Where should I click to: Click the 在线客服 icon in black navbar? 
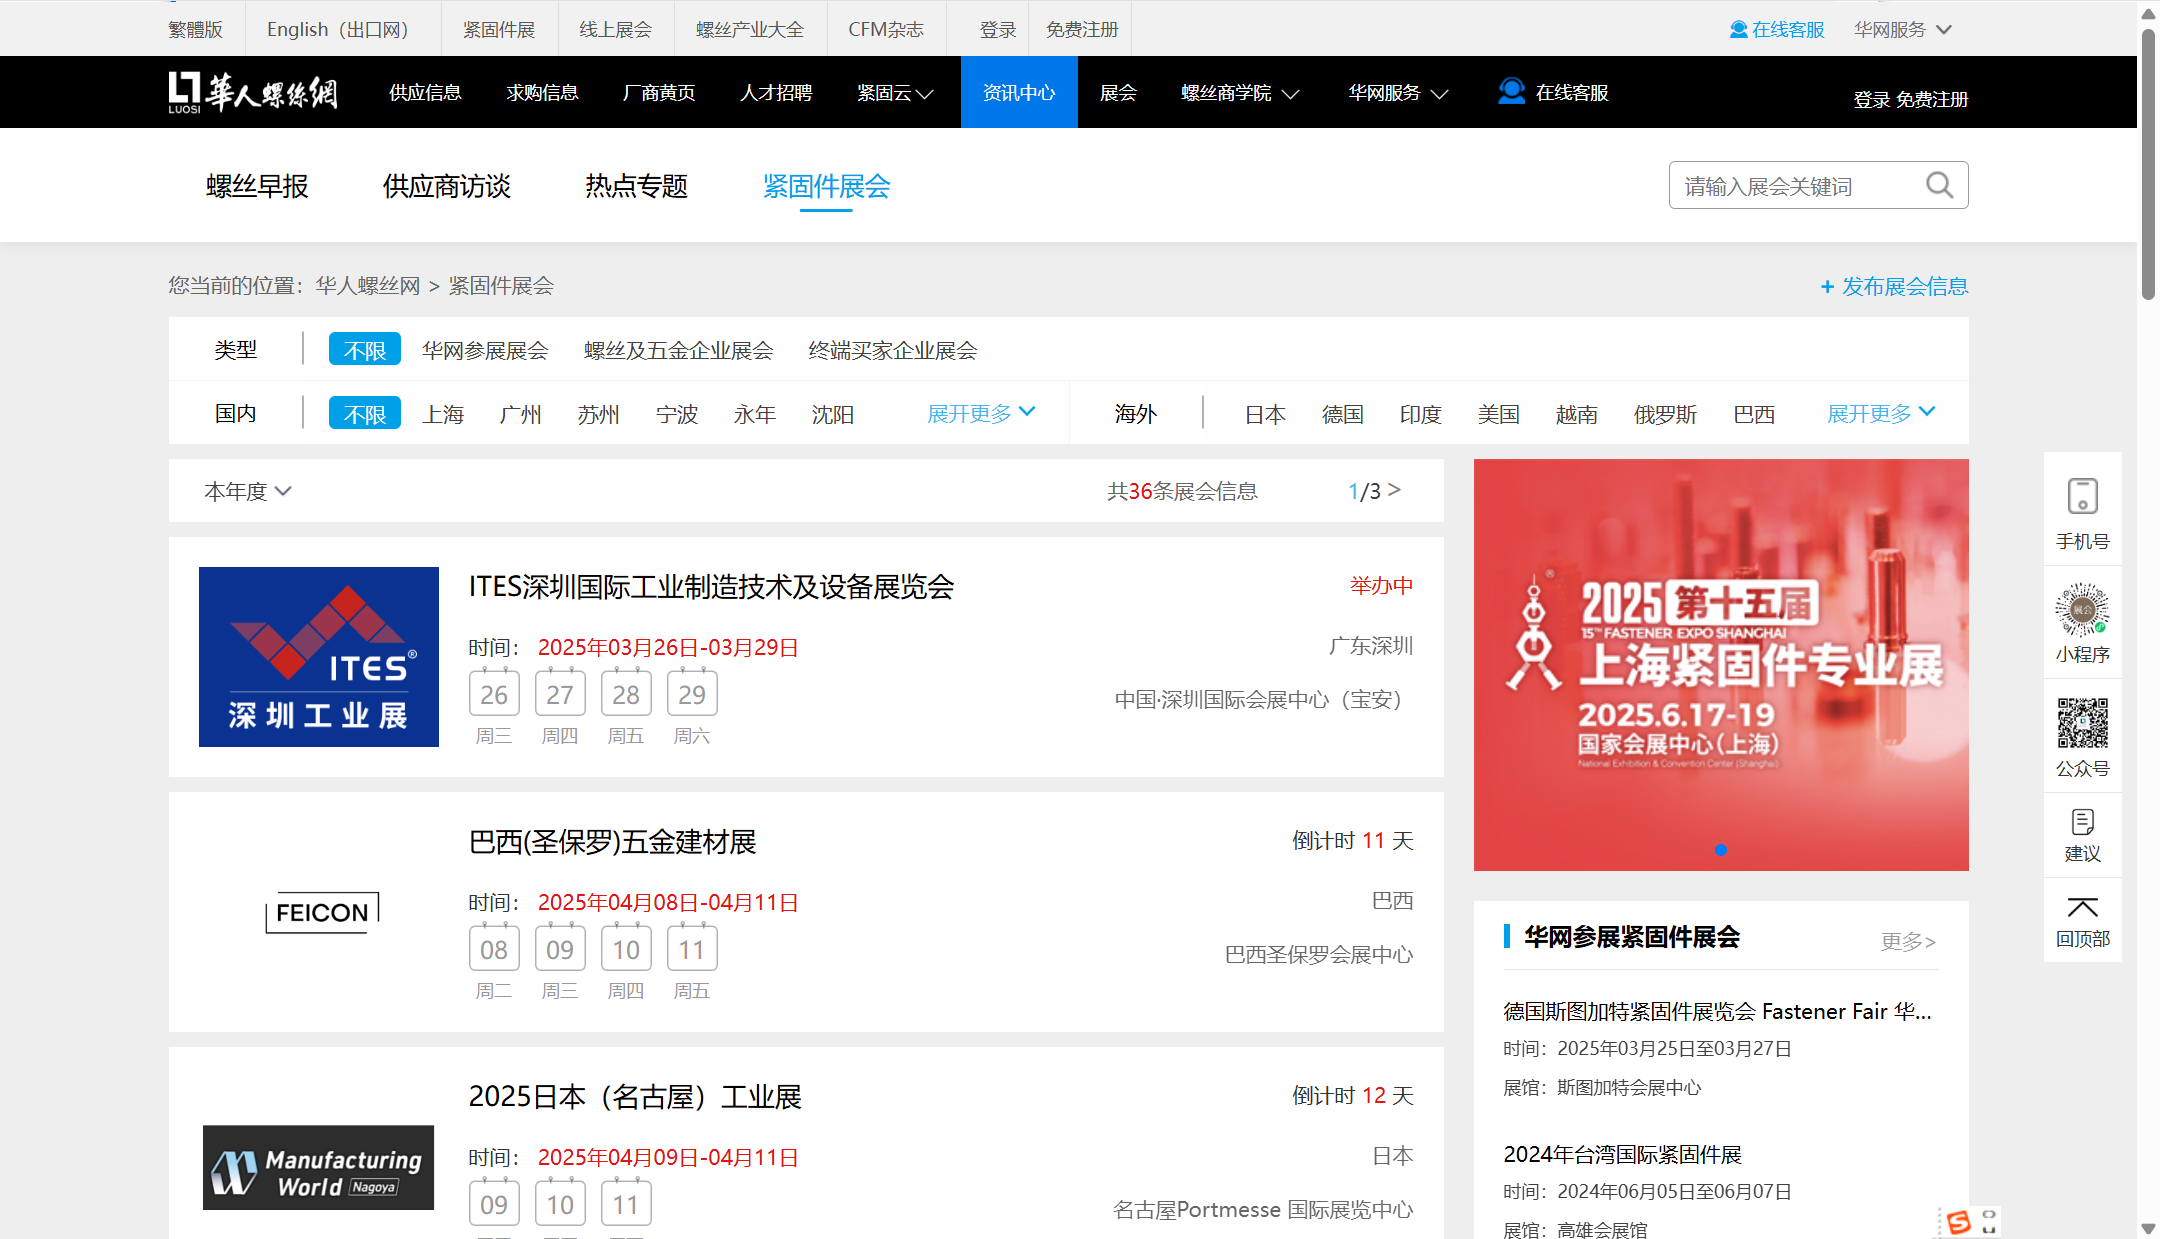click(1511, 92)
